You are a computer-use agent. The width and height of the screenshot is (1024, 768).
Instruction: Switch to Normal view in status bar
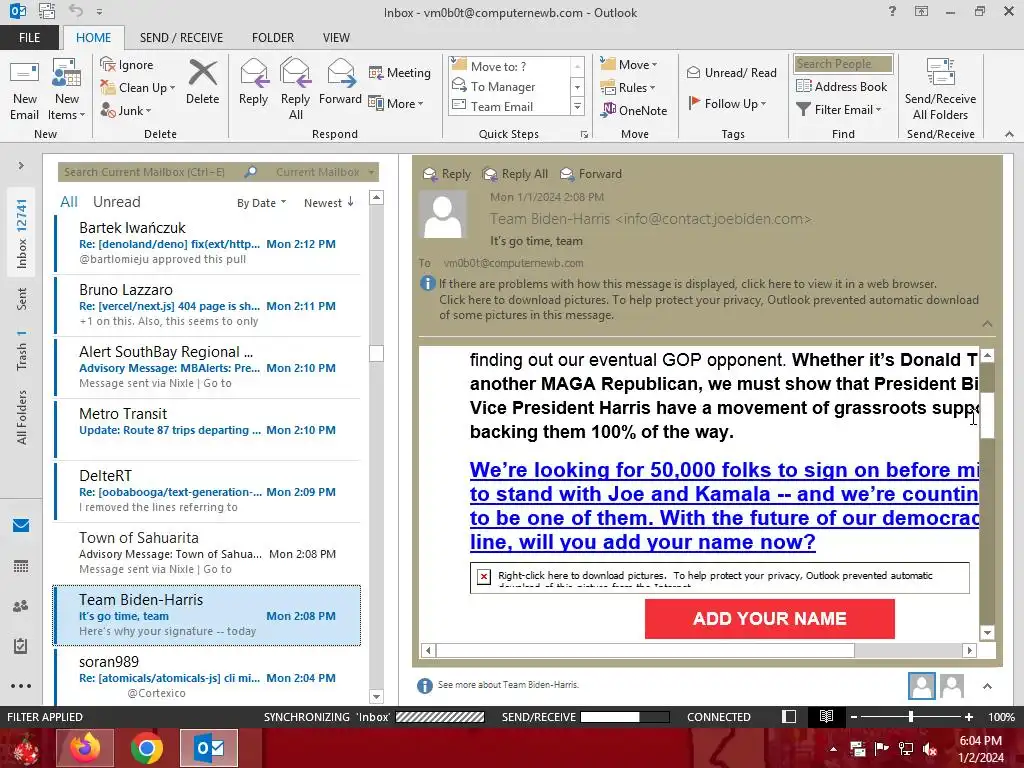(x=789, y=716)
